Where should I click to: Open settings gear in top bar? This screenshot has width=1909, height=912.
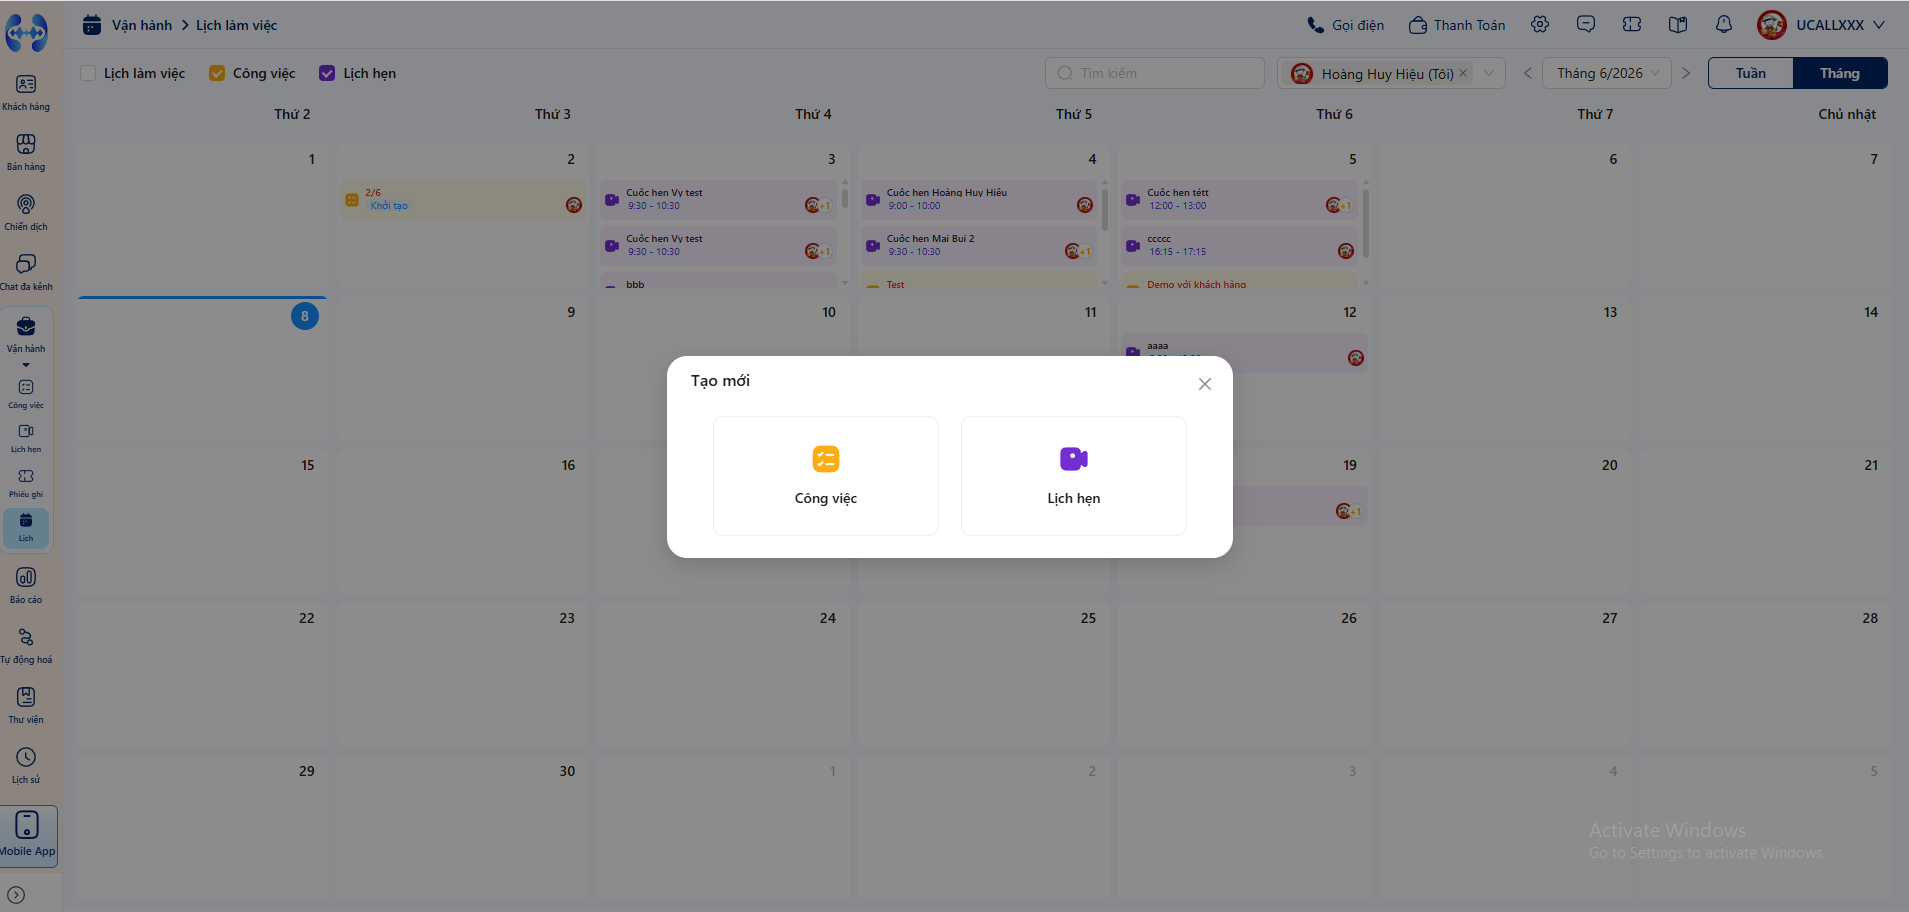pyautogui.click(x=1540, y=25)
